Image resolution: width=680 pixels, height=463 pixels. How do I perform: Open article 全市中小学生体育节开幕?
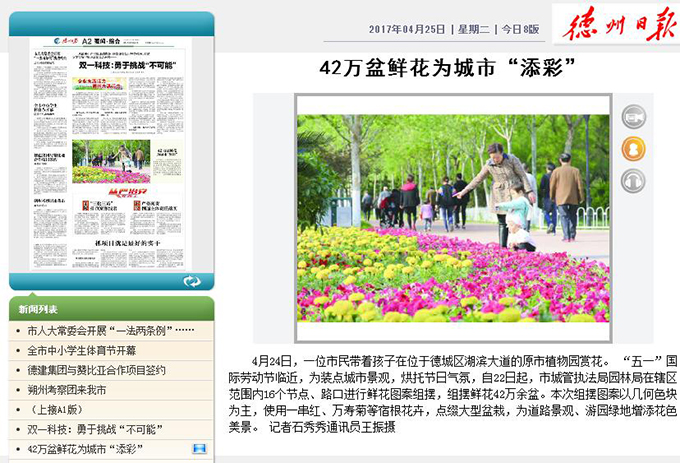pyautogui.click(x=82, y=351)
